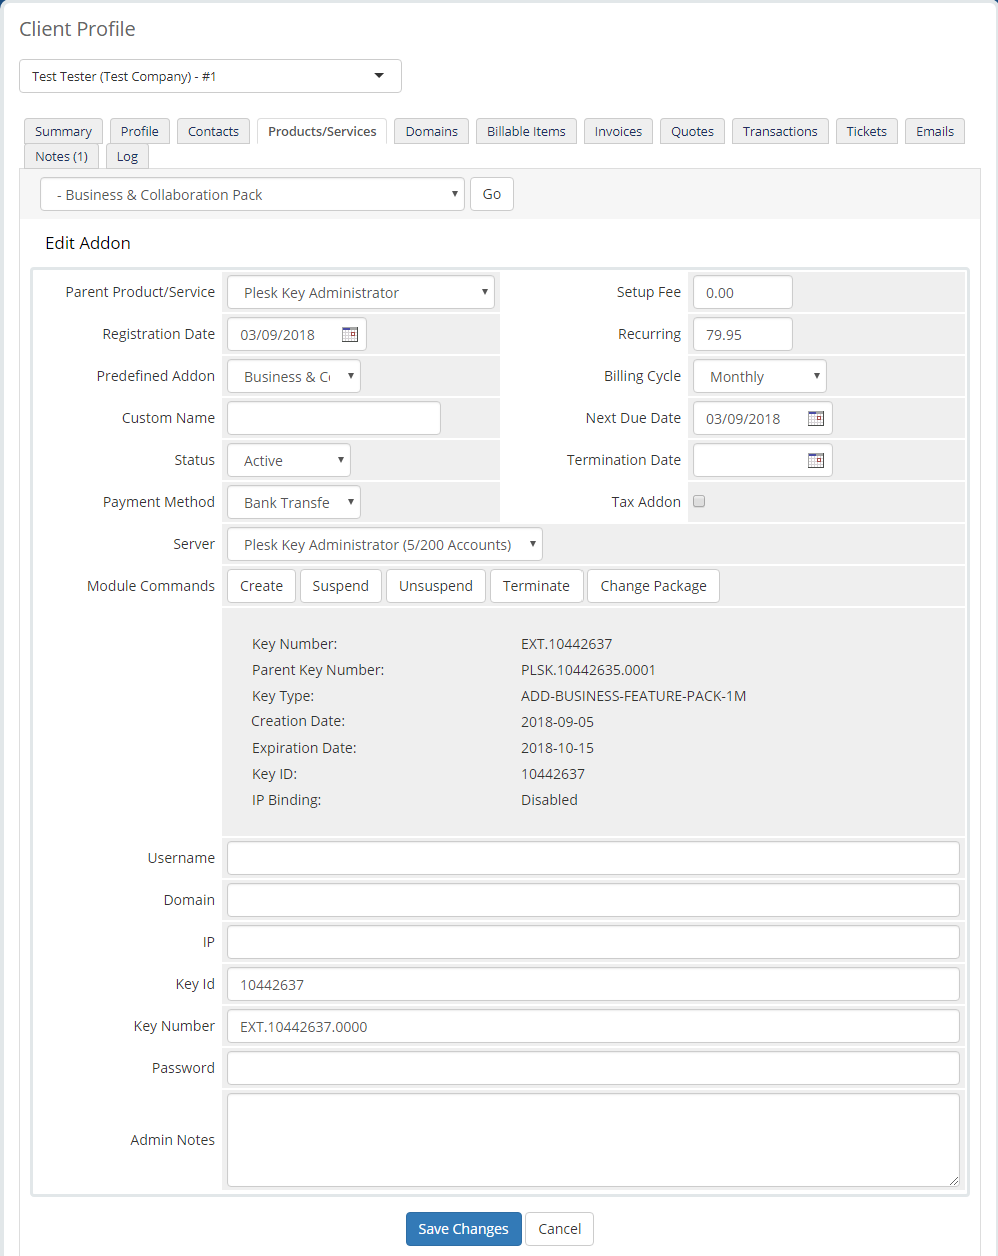Click the Change Package button
The image size is (998, 1256).
click(653, 586)
